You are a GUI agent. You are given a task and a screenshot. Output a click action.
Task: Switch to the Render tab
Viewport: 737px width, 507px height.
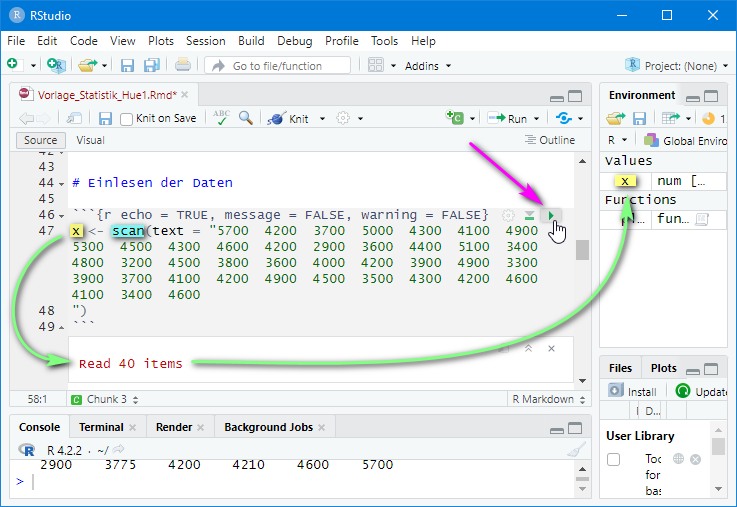tap(174, 427)
